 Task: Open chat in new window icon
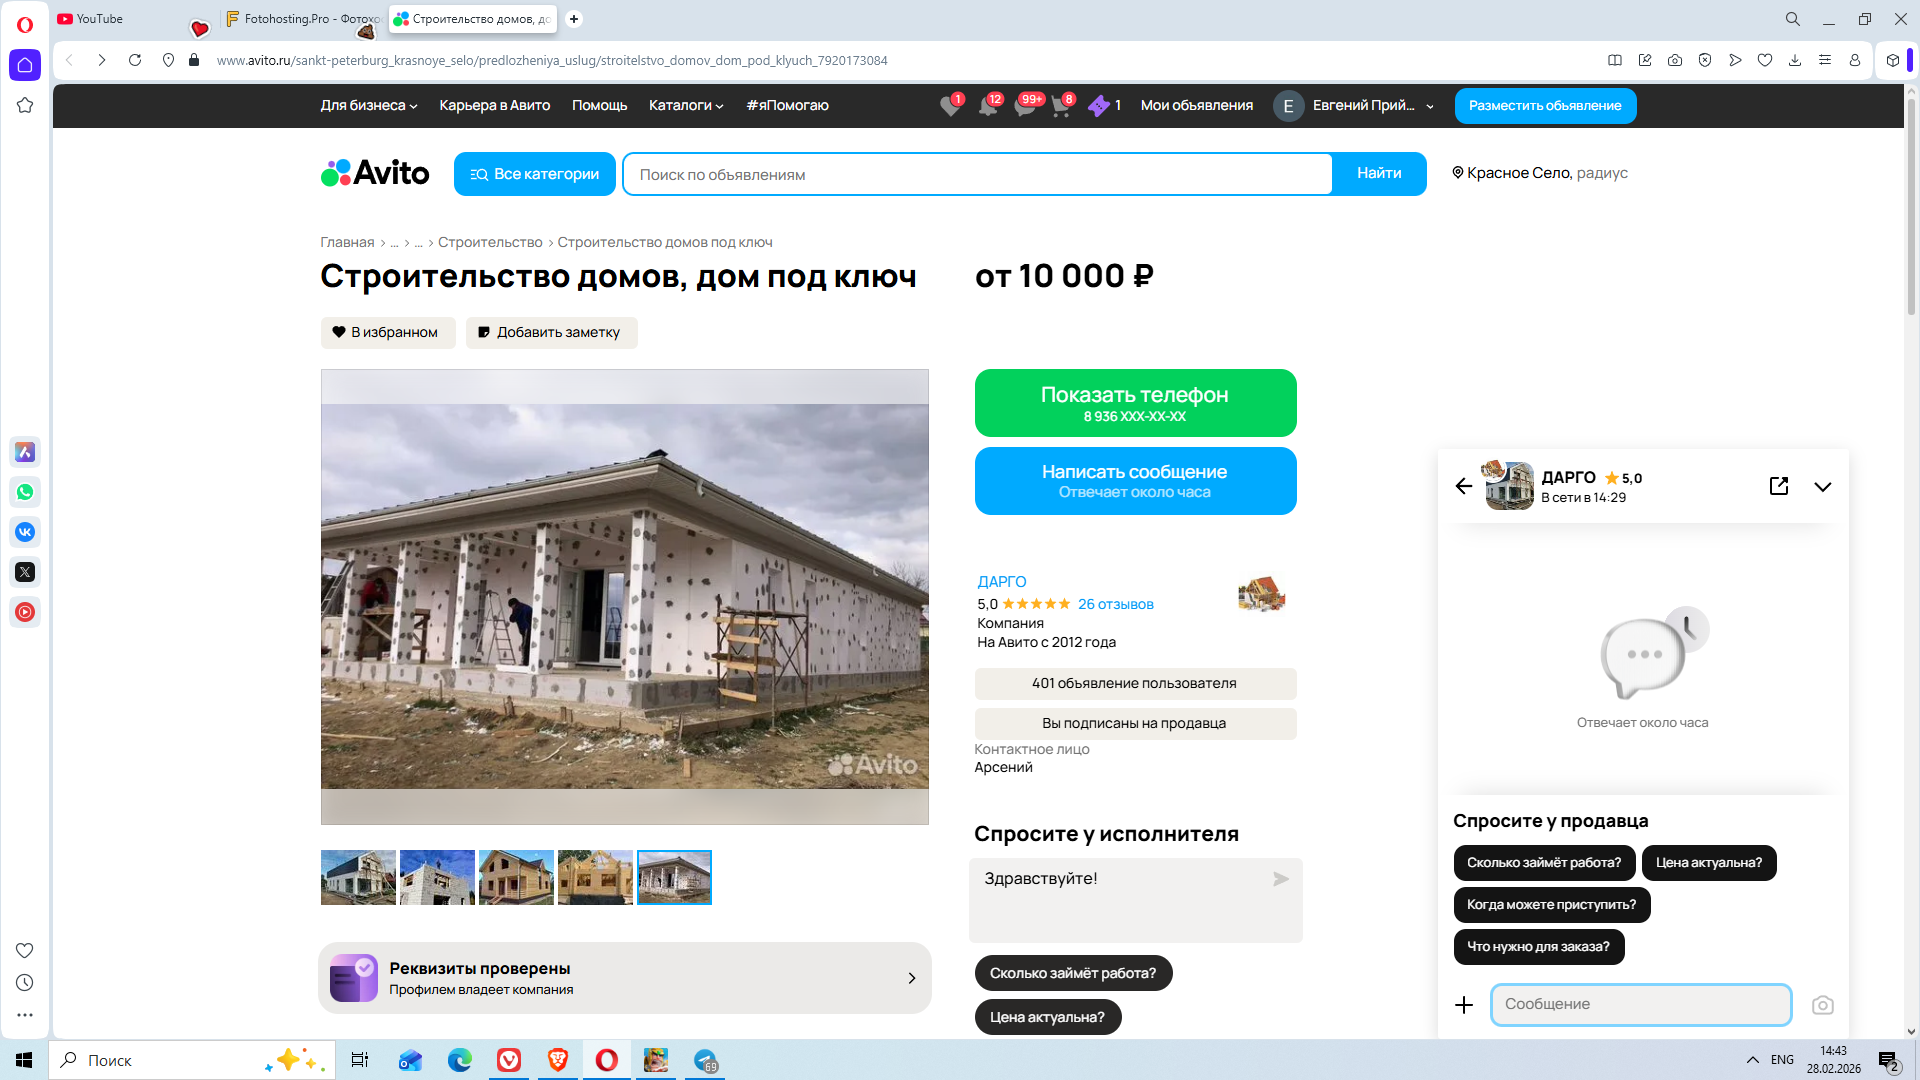[1778, 486]
